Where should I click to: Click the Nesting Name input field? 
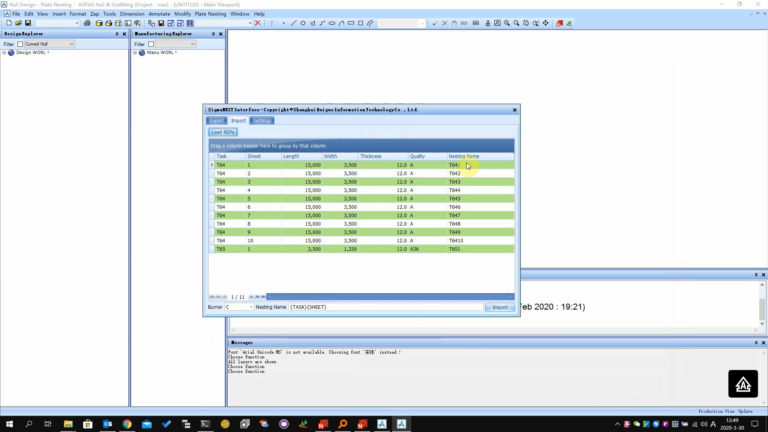[x=386, y=307]
